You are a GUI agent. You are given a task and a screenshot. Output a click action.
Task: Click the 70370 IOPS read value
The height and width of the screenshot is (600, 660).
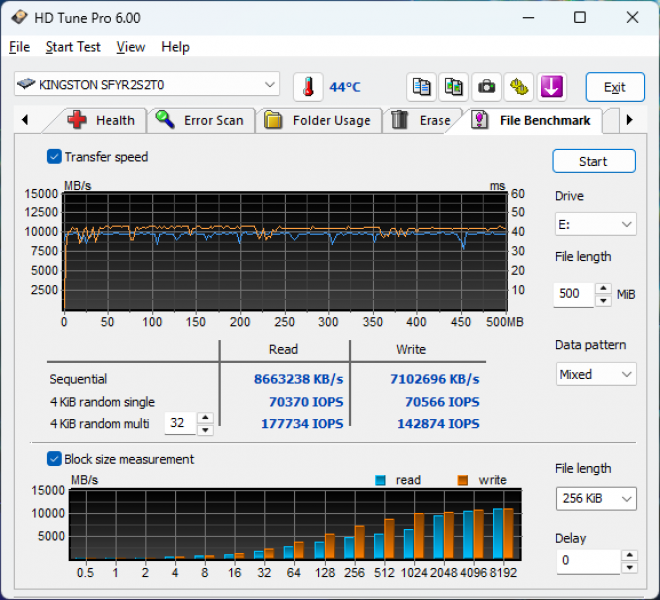(x=306, y=402)
